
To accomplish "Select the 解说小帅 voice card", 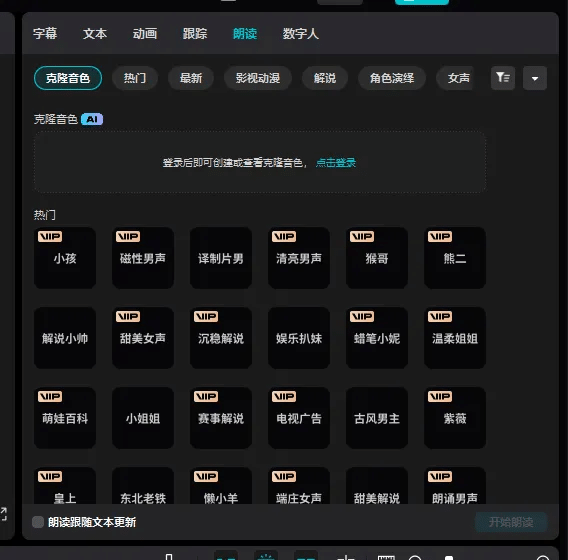I will tap(65, 338).
